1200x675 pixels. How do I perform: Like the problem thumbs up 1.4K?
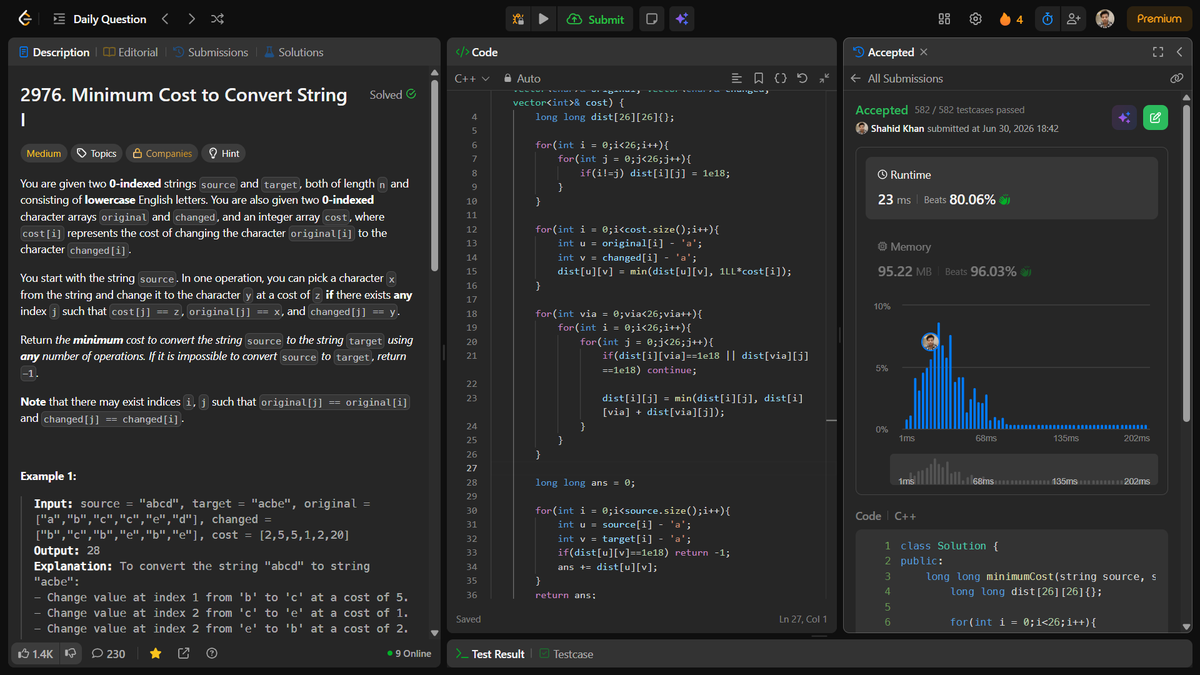click(x=36, y=653)
